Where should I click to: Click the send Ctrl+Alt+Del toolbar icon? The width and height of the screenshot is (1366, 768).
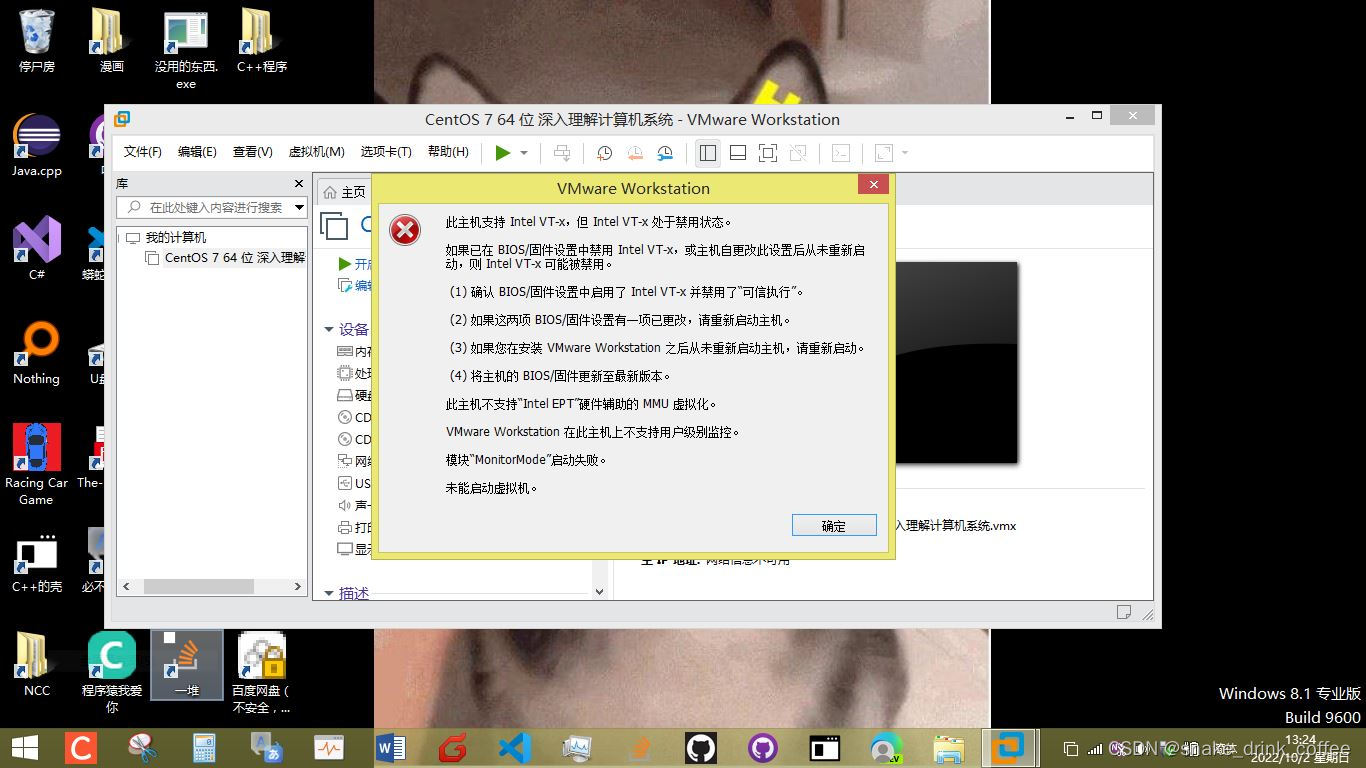pos(562,152)
